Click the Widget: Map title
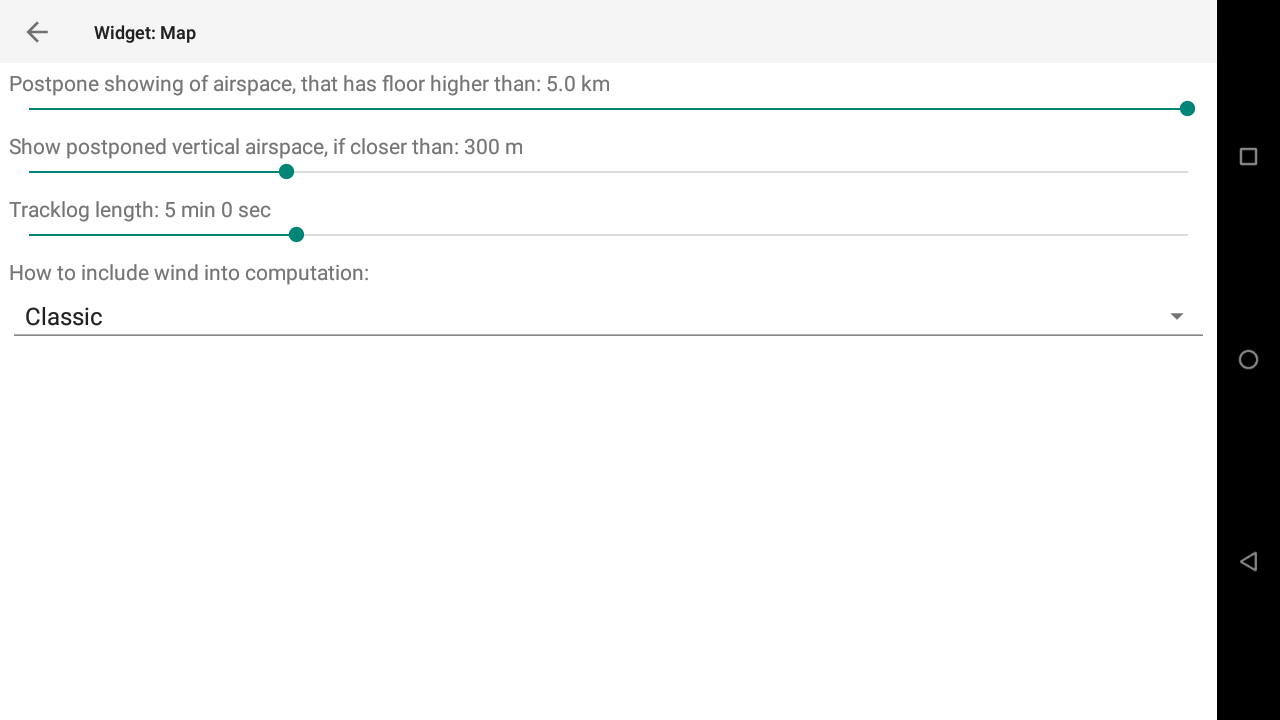The height and width of the screenshot is (720, 1280). tap(145, 33)
